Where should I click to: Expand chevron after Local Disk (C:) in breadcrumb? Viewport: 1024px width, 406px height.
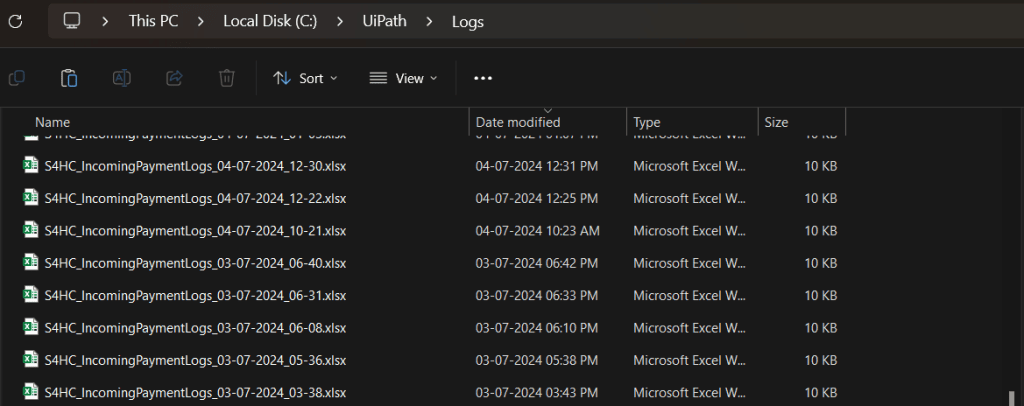(340, 22)
